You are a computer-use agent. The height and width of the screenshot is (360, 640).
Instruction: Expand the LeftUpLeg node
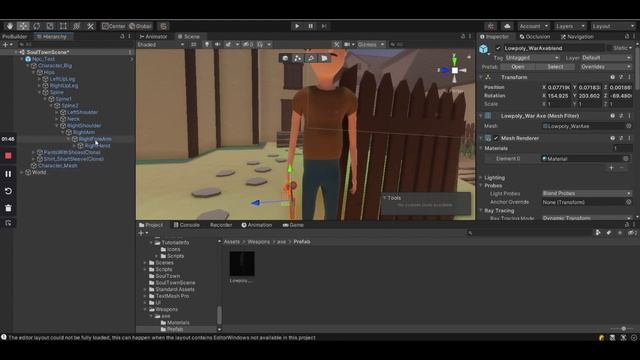point(40,79)
